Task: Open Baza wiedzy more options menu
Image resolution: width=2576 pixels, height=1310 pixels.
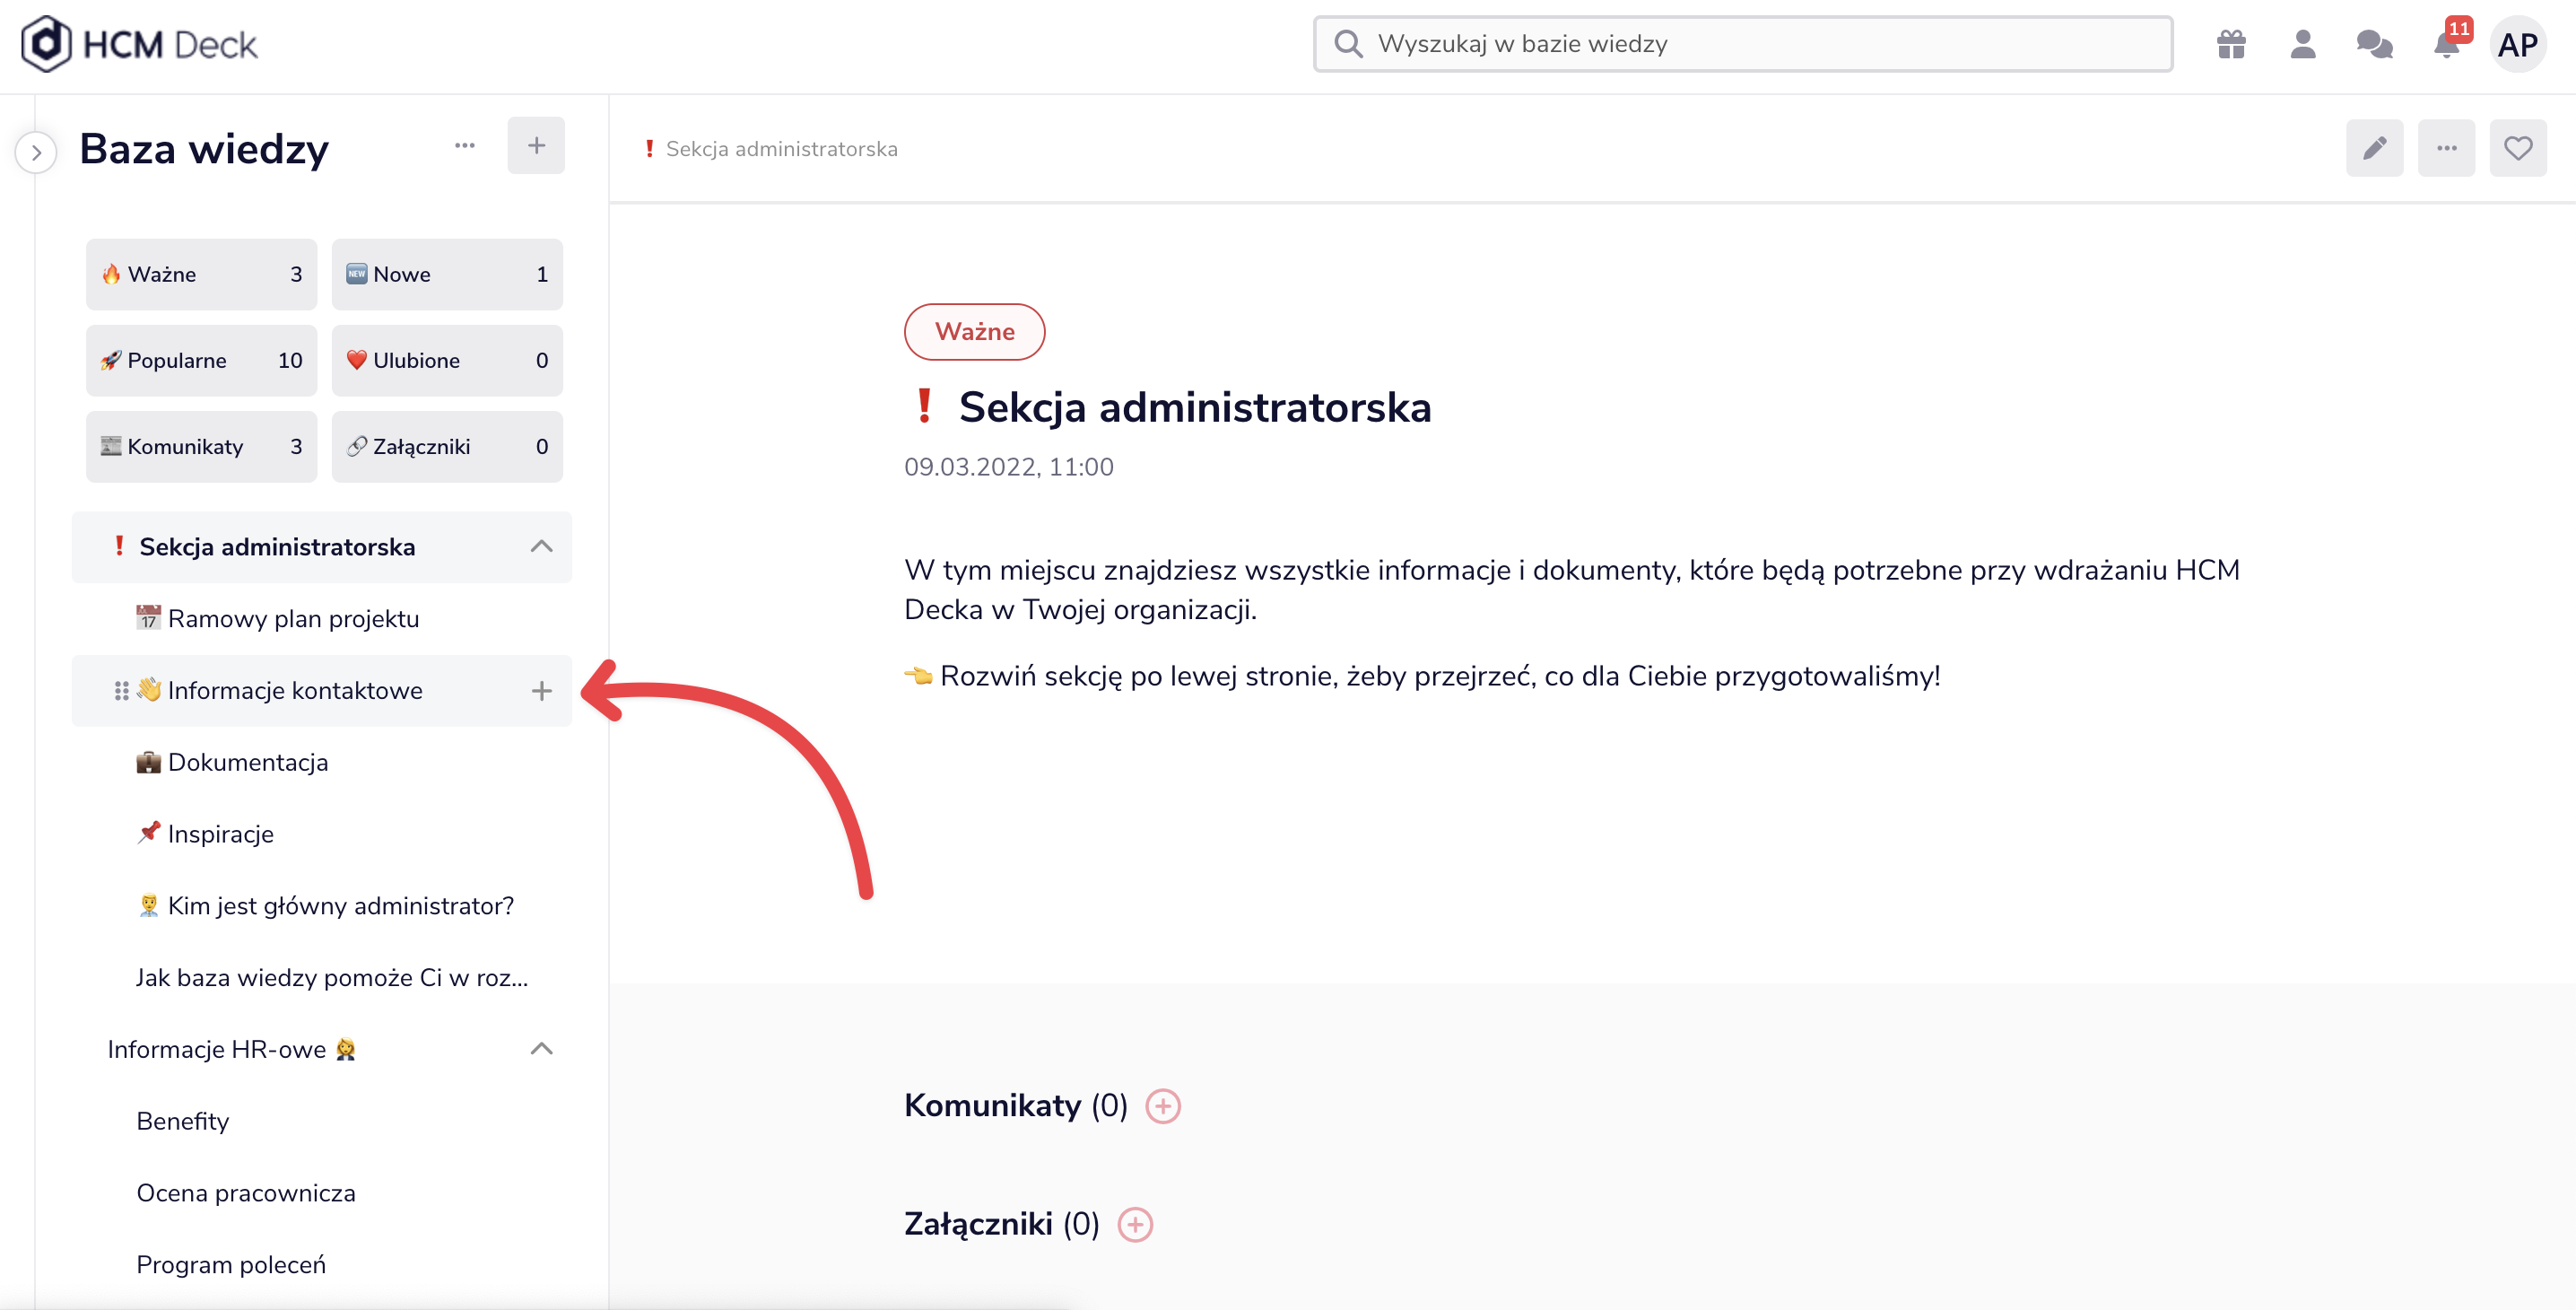Action: coord(464,146)
